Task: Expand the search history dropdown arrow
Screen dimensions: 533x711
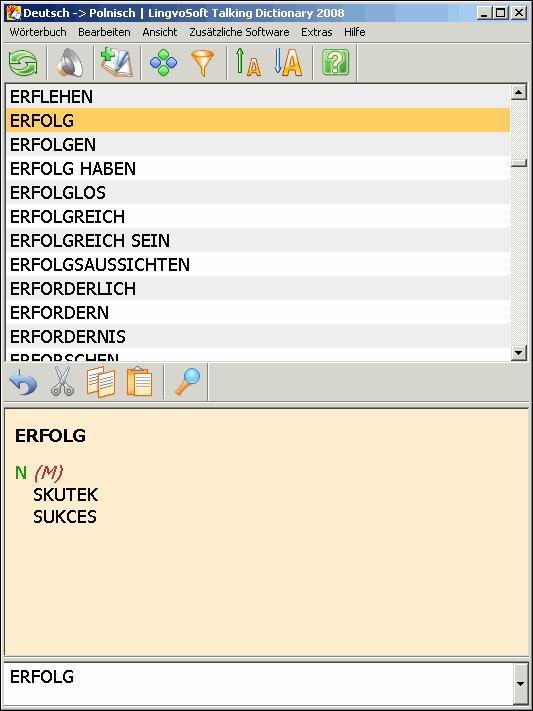Action: tap(521, 684)
